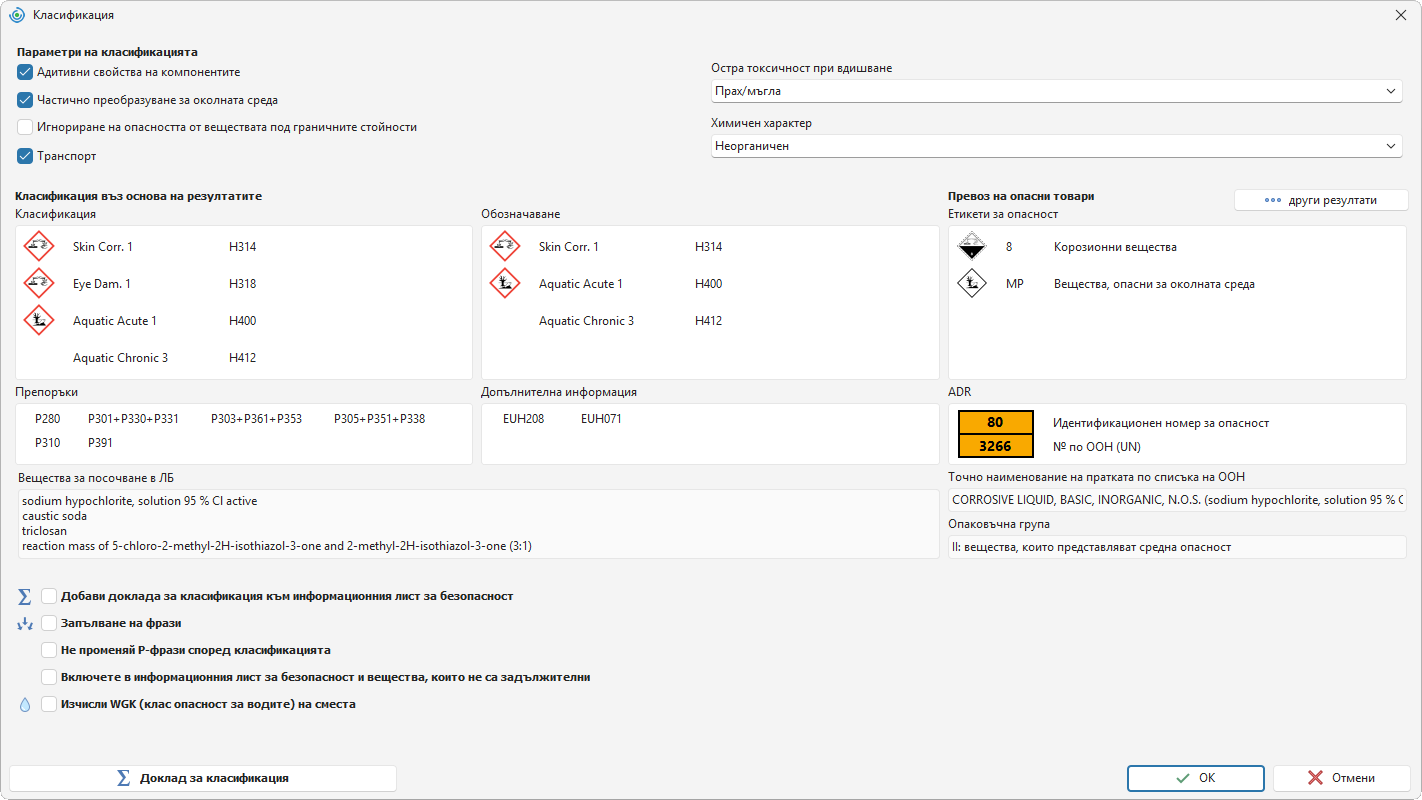The image size is (1422, 800).
Task: Click the corrosion pictogram in the labelling panel
Action: (x=505, y=246)
